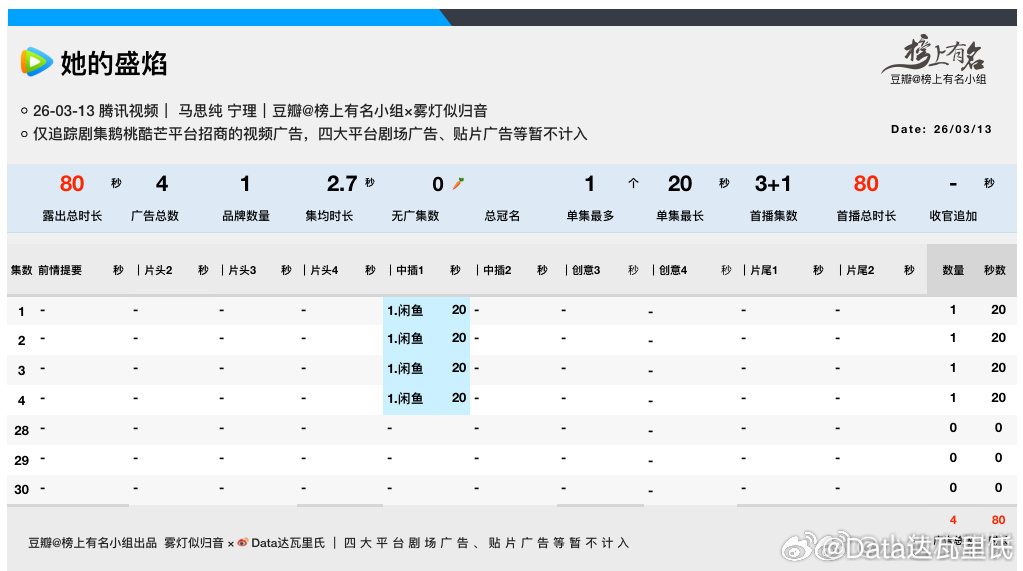Screen dimensions: 1023x571
Task: Click the 榜上有名 calligraphy logo
Action: (x=935, y=53)
